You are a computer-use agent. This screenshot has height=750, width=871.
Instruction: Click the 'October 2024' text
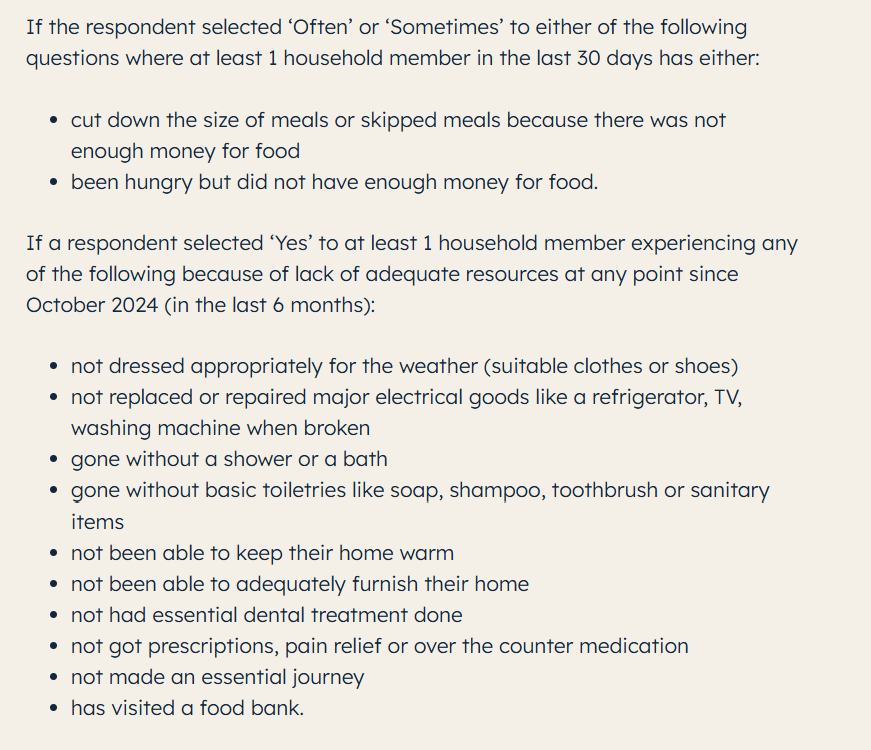tap(92, 305)
